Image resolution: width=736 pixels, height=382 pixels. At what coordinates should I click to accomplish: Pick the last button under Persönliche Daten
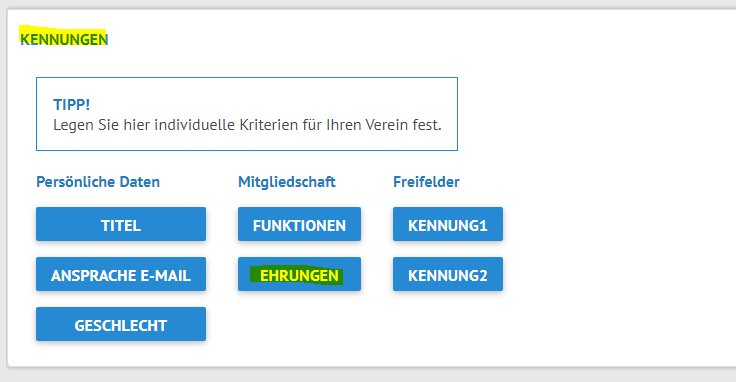point(121,324)
